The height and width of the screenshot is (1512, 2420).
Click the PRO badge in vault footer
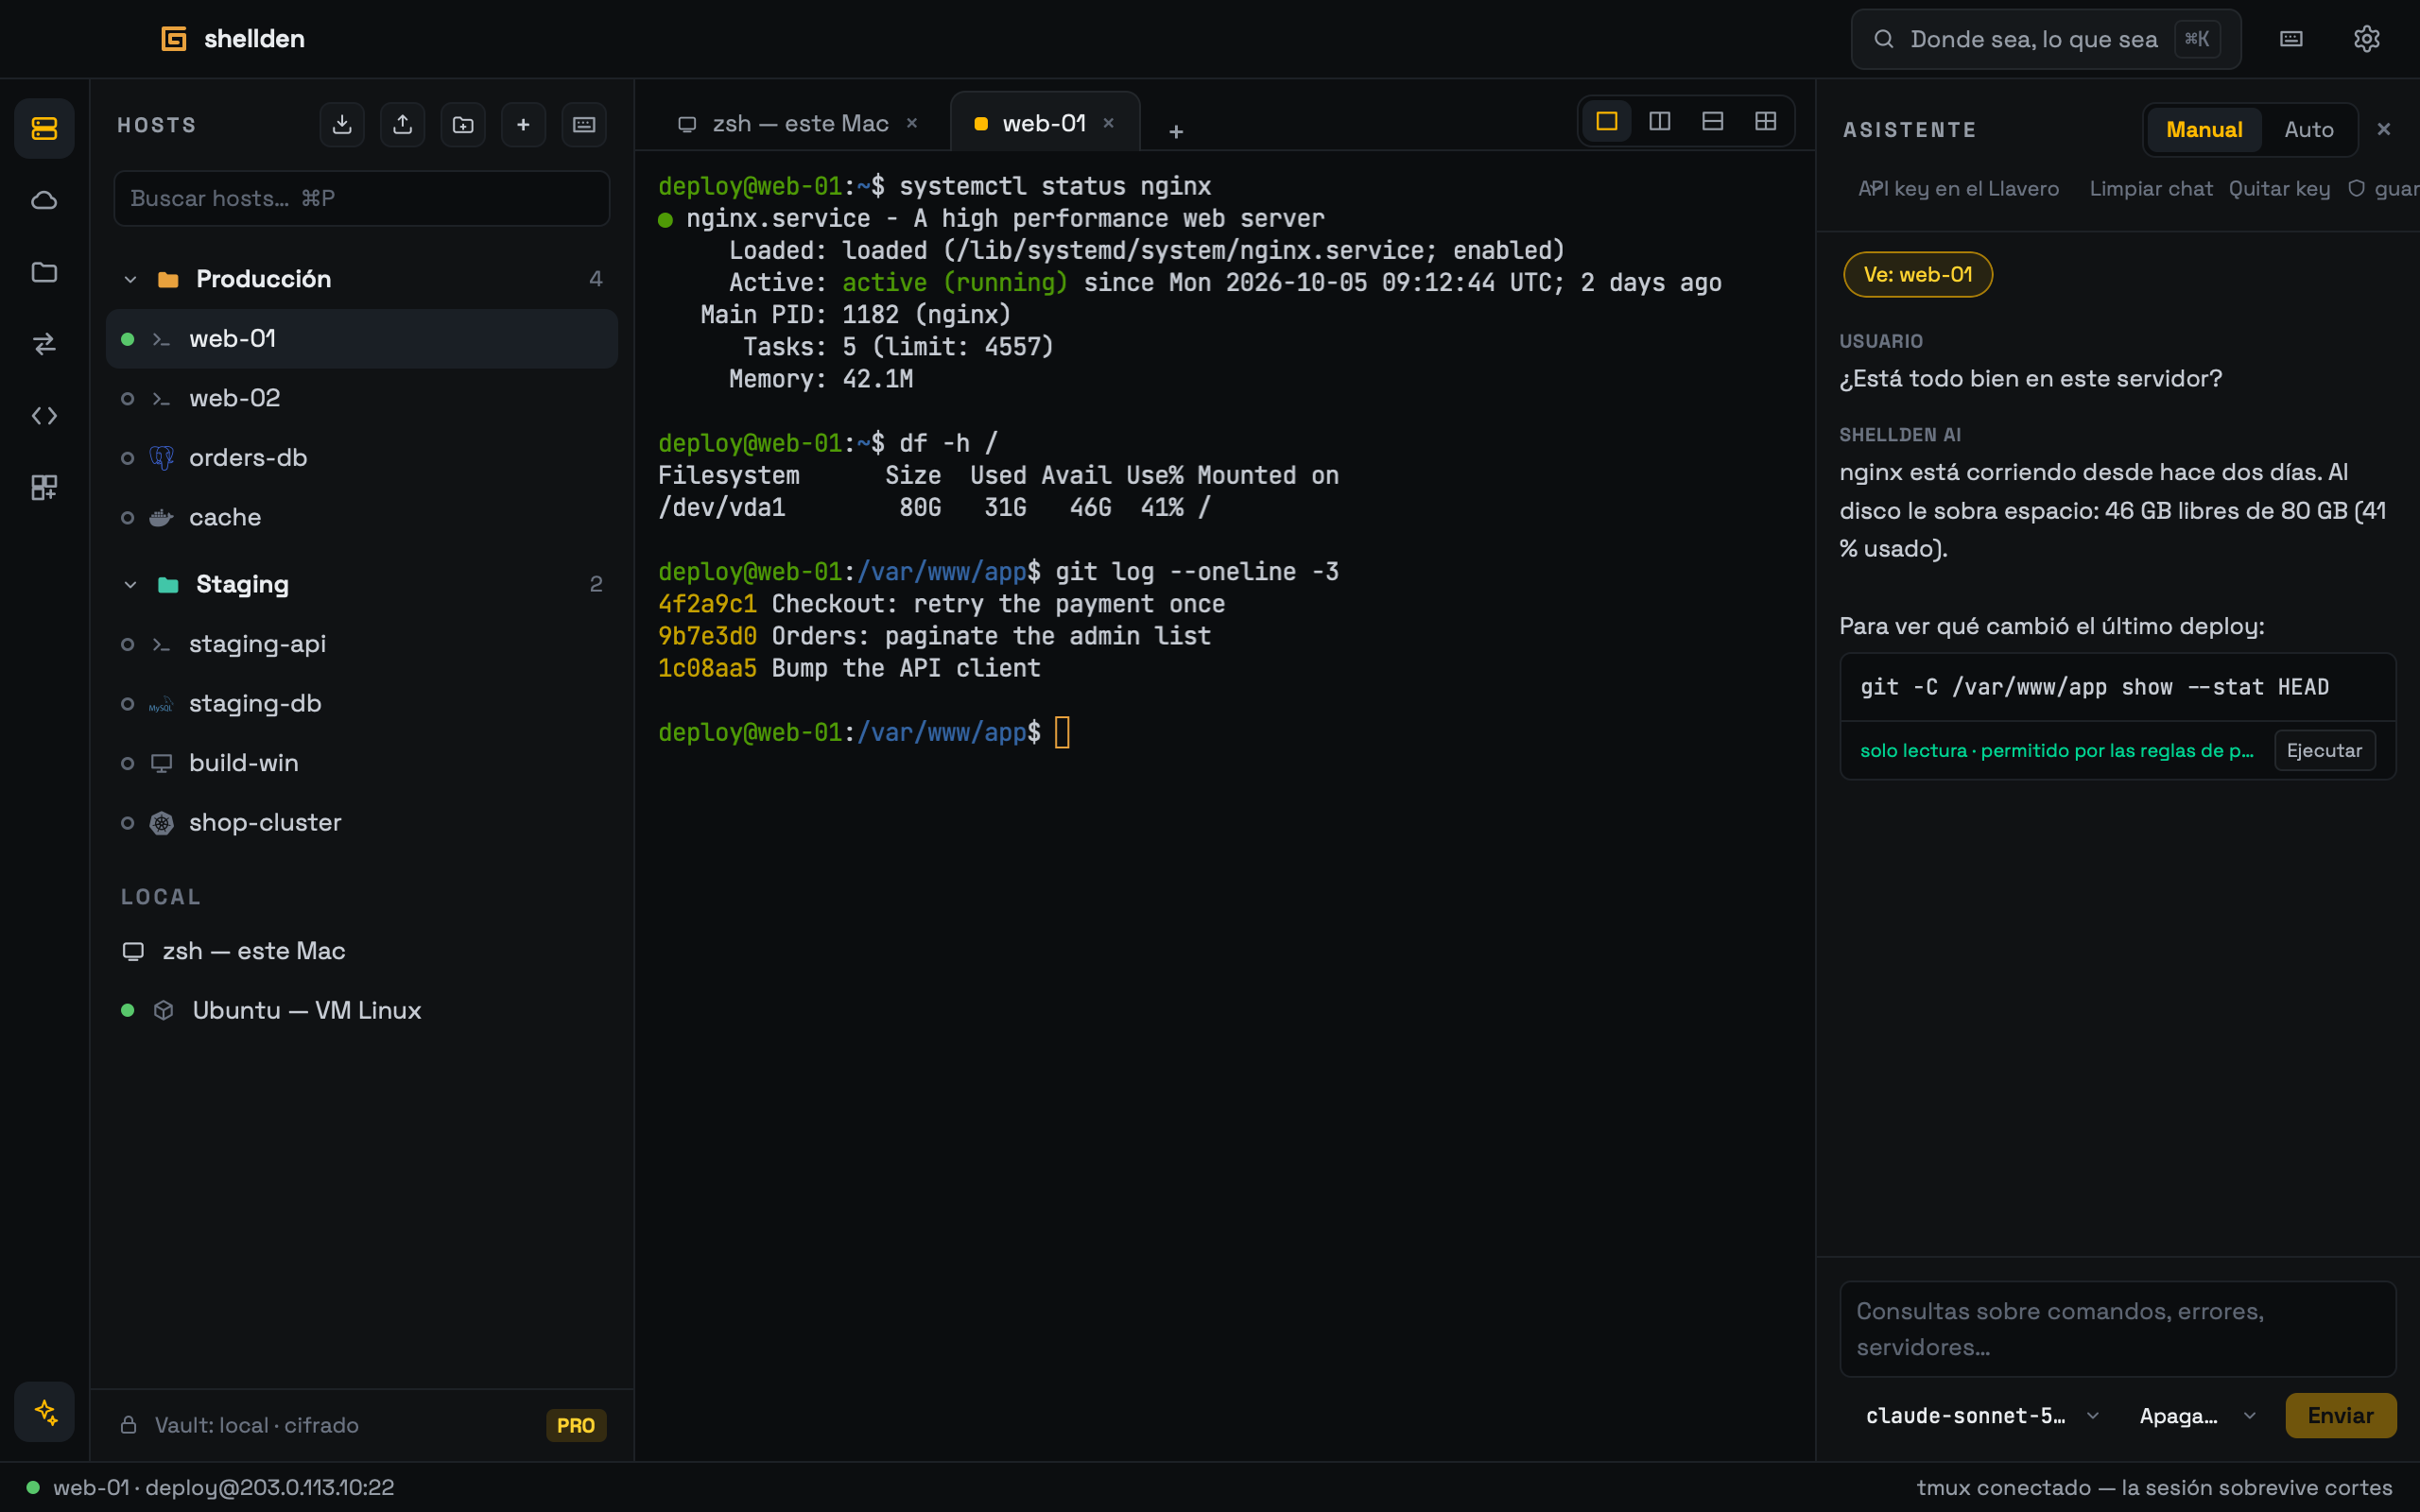[x=576, y=1425]
